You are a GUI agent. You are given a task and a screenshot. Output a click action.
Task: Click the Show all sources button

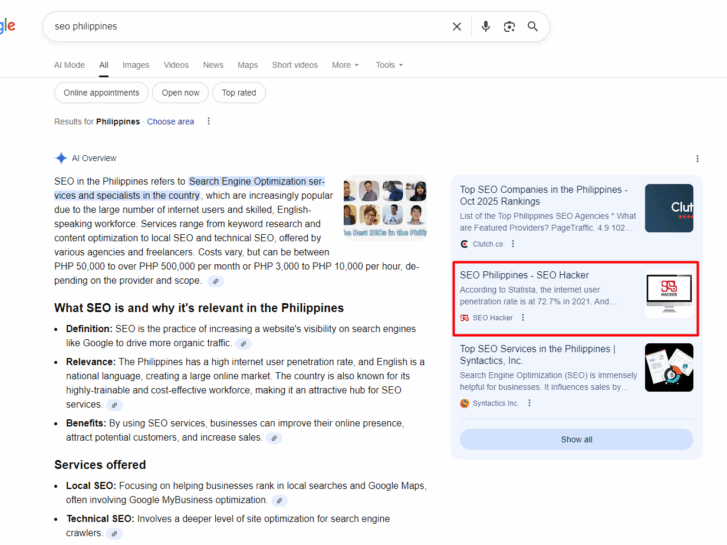[576, 439]
